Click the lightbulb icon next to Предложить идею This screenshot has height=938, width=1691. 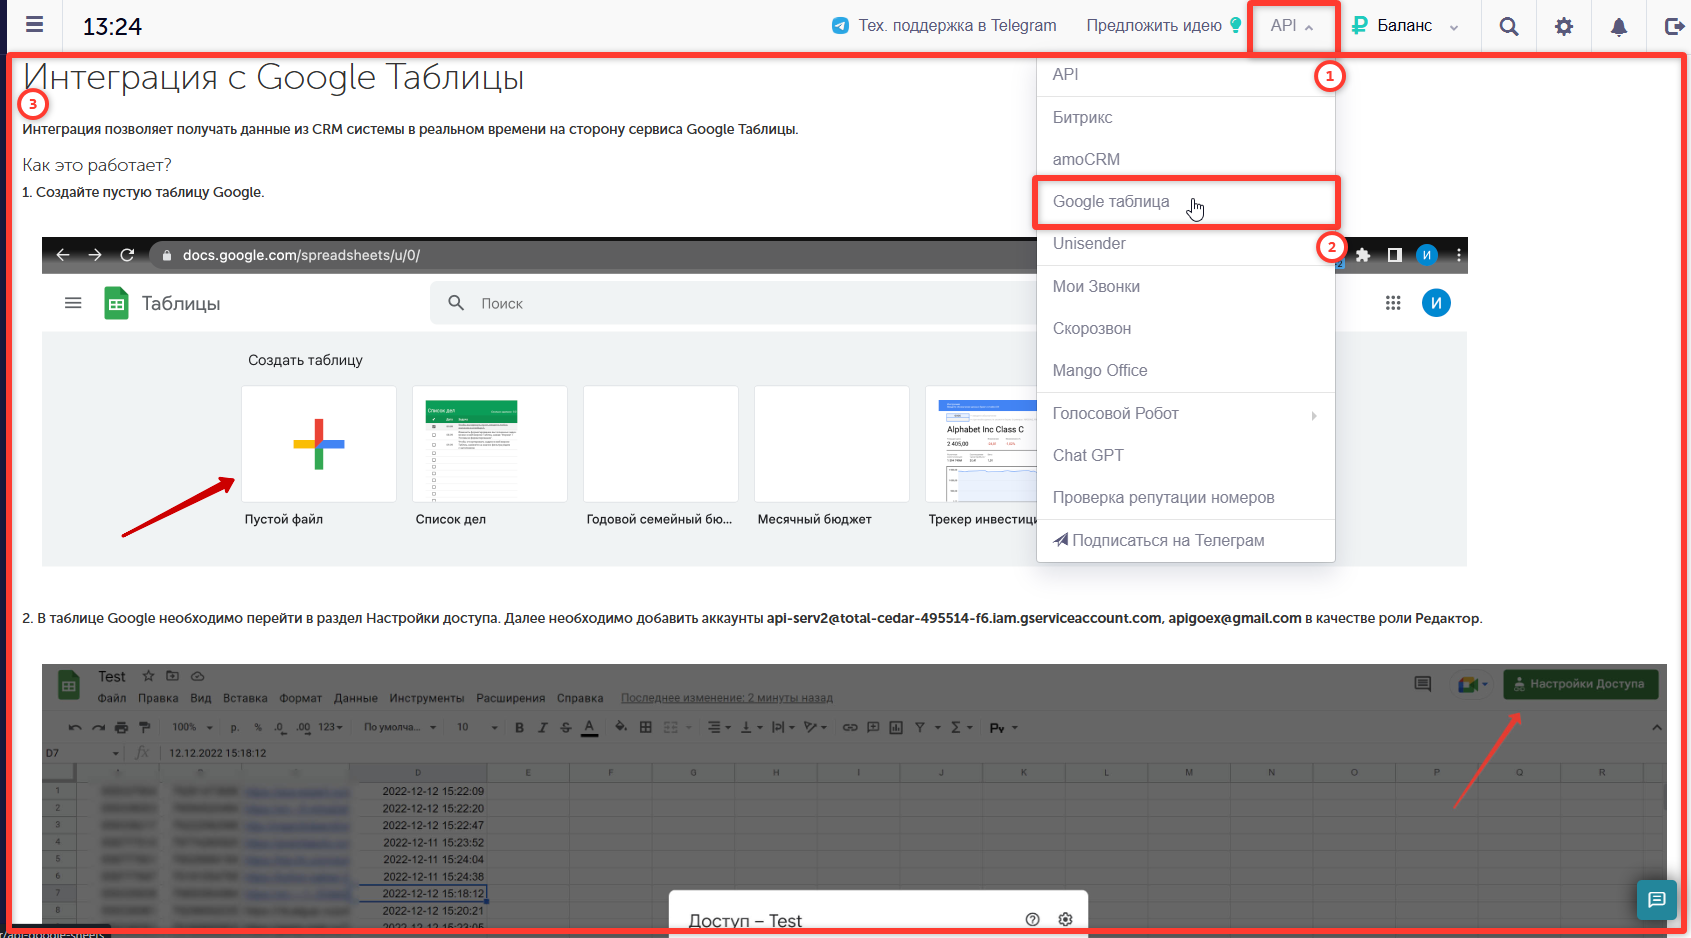[1236, 25]
